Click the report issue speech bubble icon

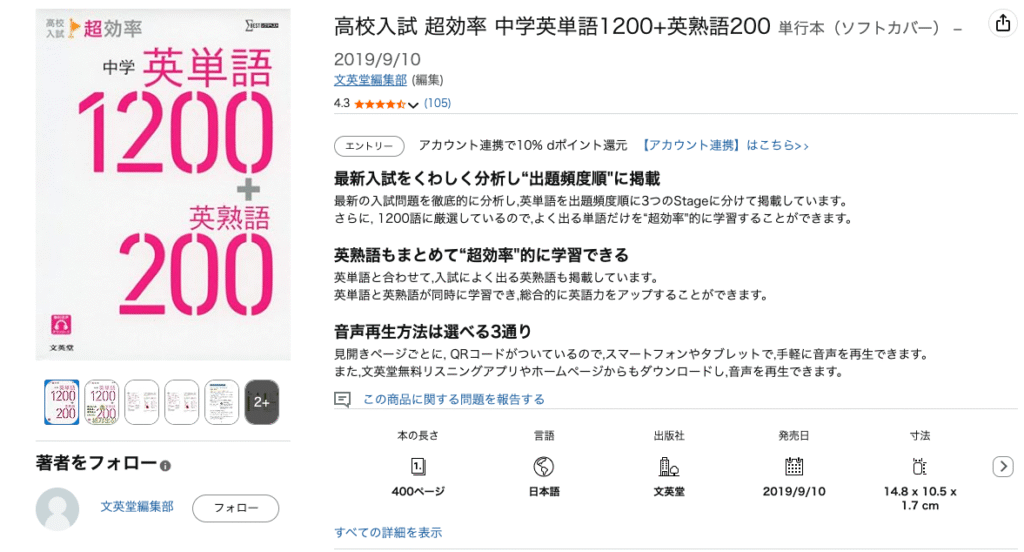tap(342, 399)
